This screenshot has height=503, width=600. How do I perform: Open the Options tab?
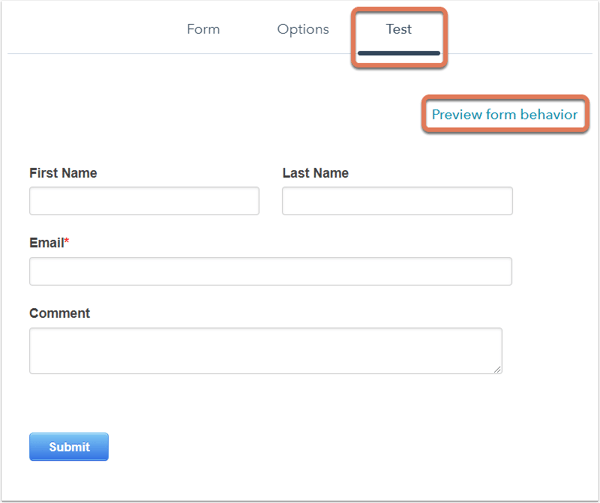click(303, 29)
